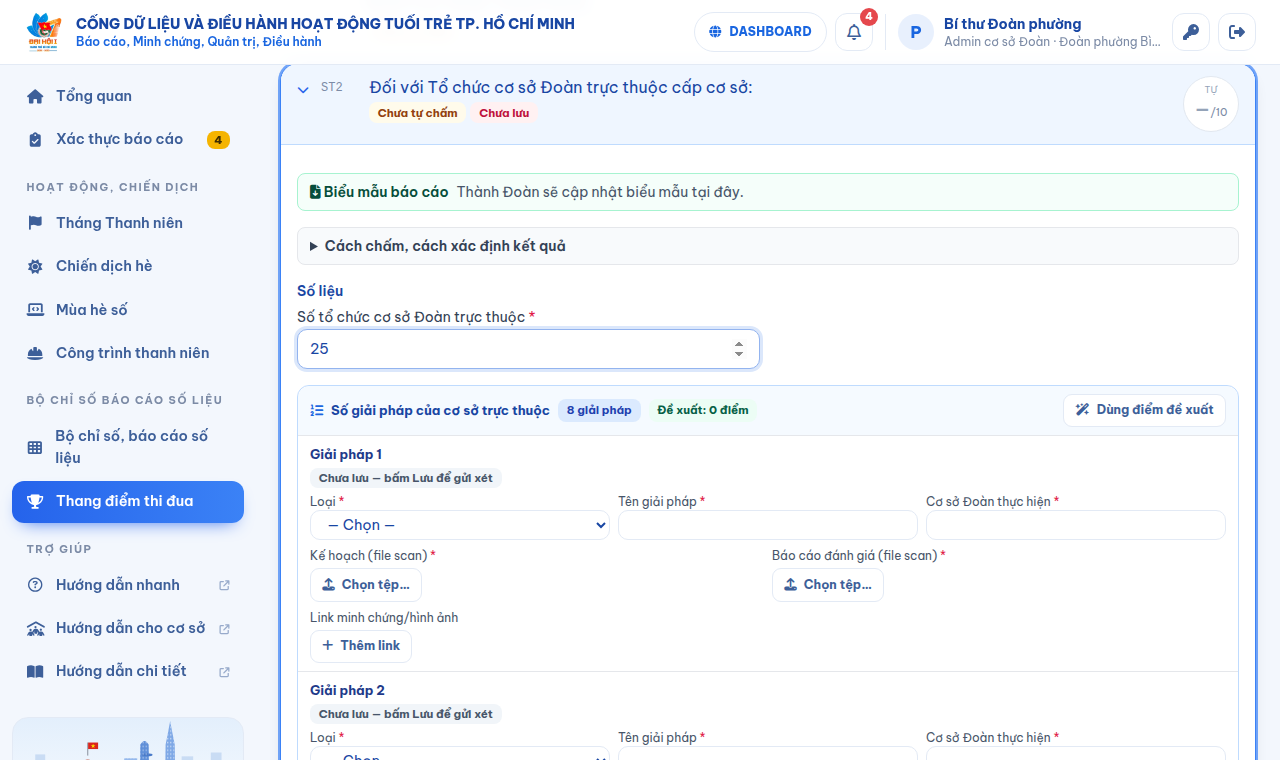Click the Chưa lưu status badge in ST2 header

(x=504, y=113)
